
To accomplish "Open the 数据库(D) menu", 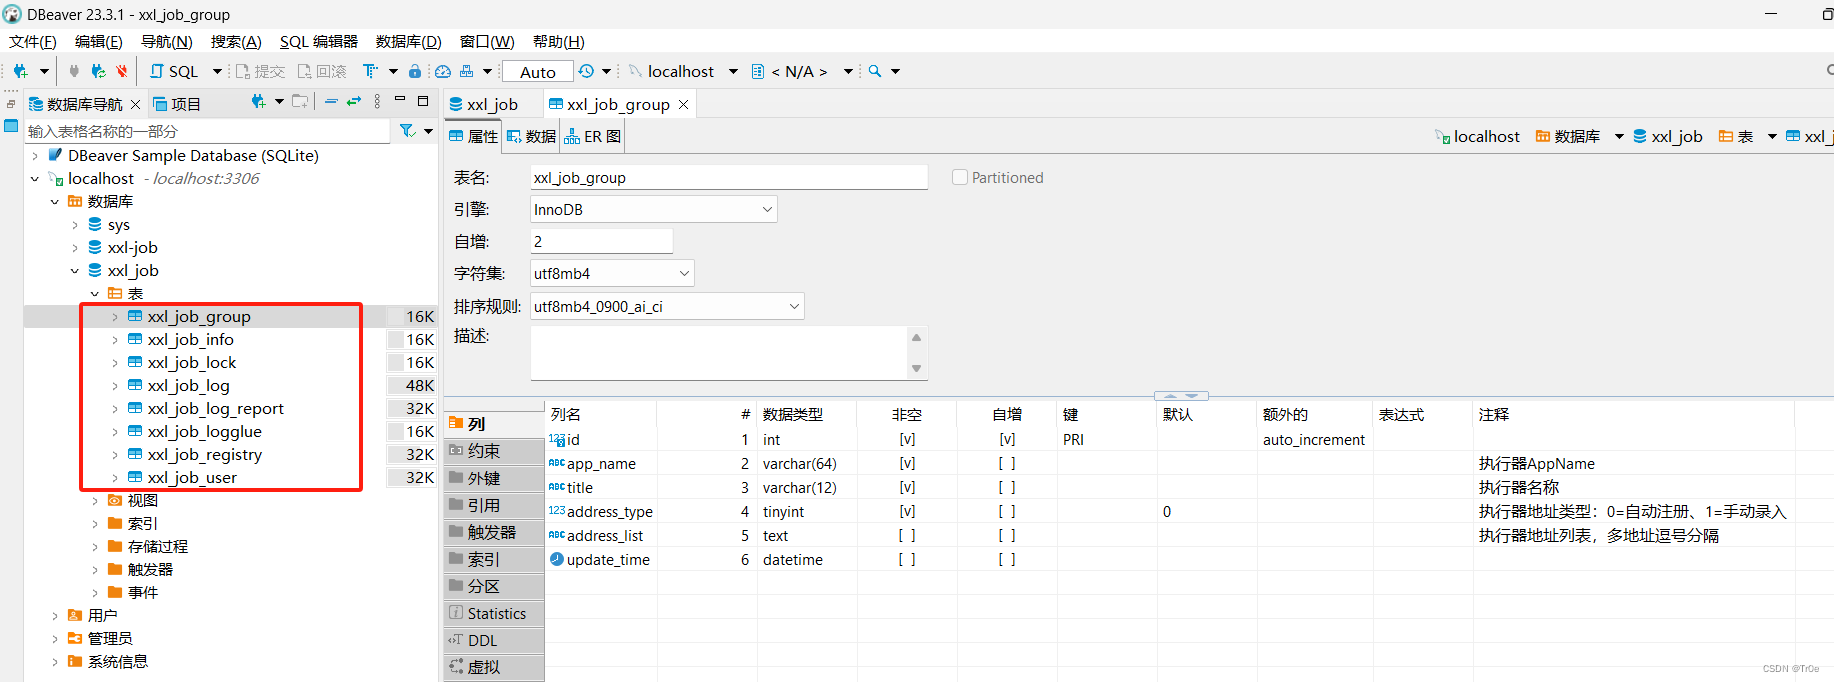I will click(x=408, y=41).
